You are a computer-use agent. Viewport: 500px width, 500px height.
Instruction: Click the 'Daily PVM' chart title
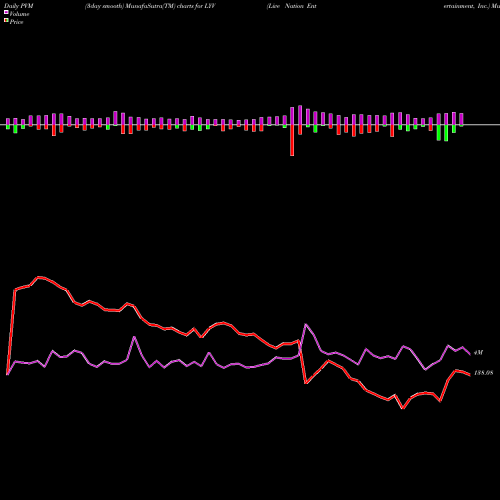[19, 6]
